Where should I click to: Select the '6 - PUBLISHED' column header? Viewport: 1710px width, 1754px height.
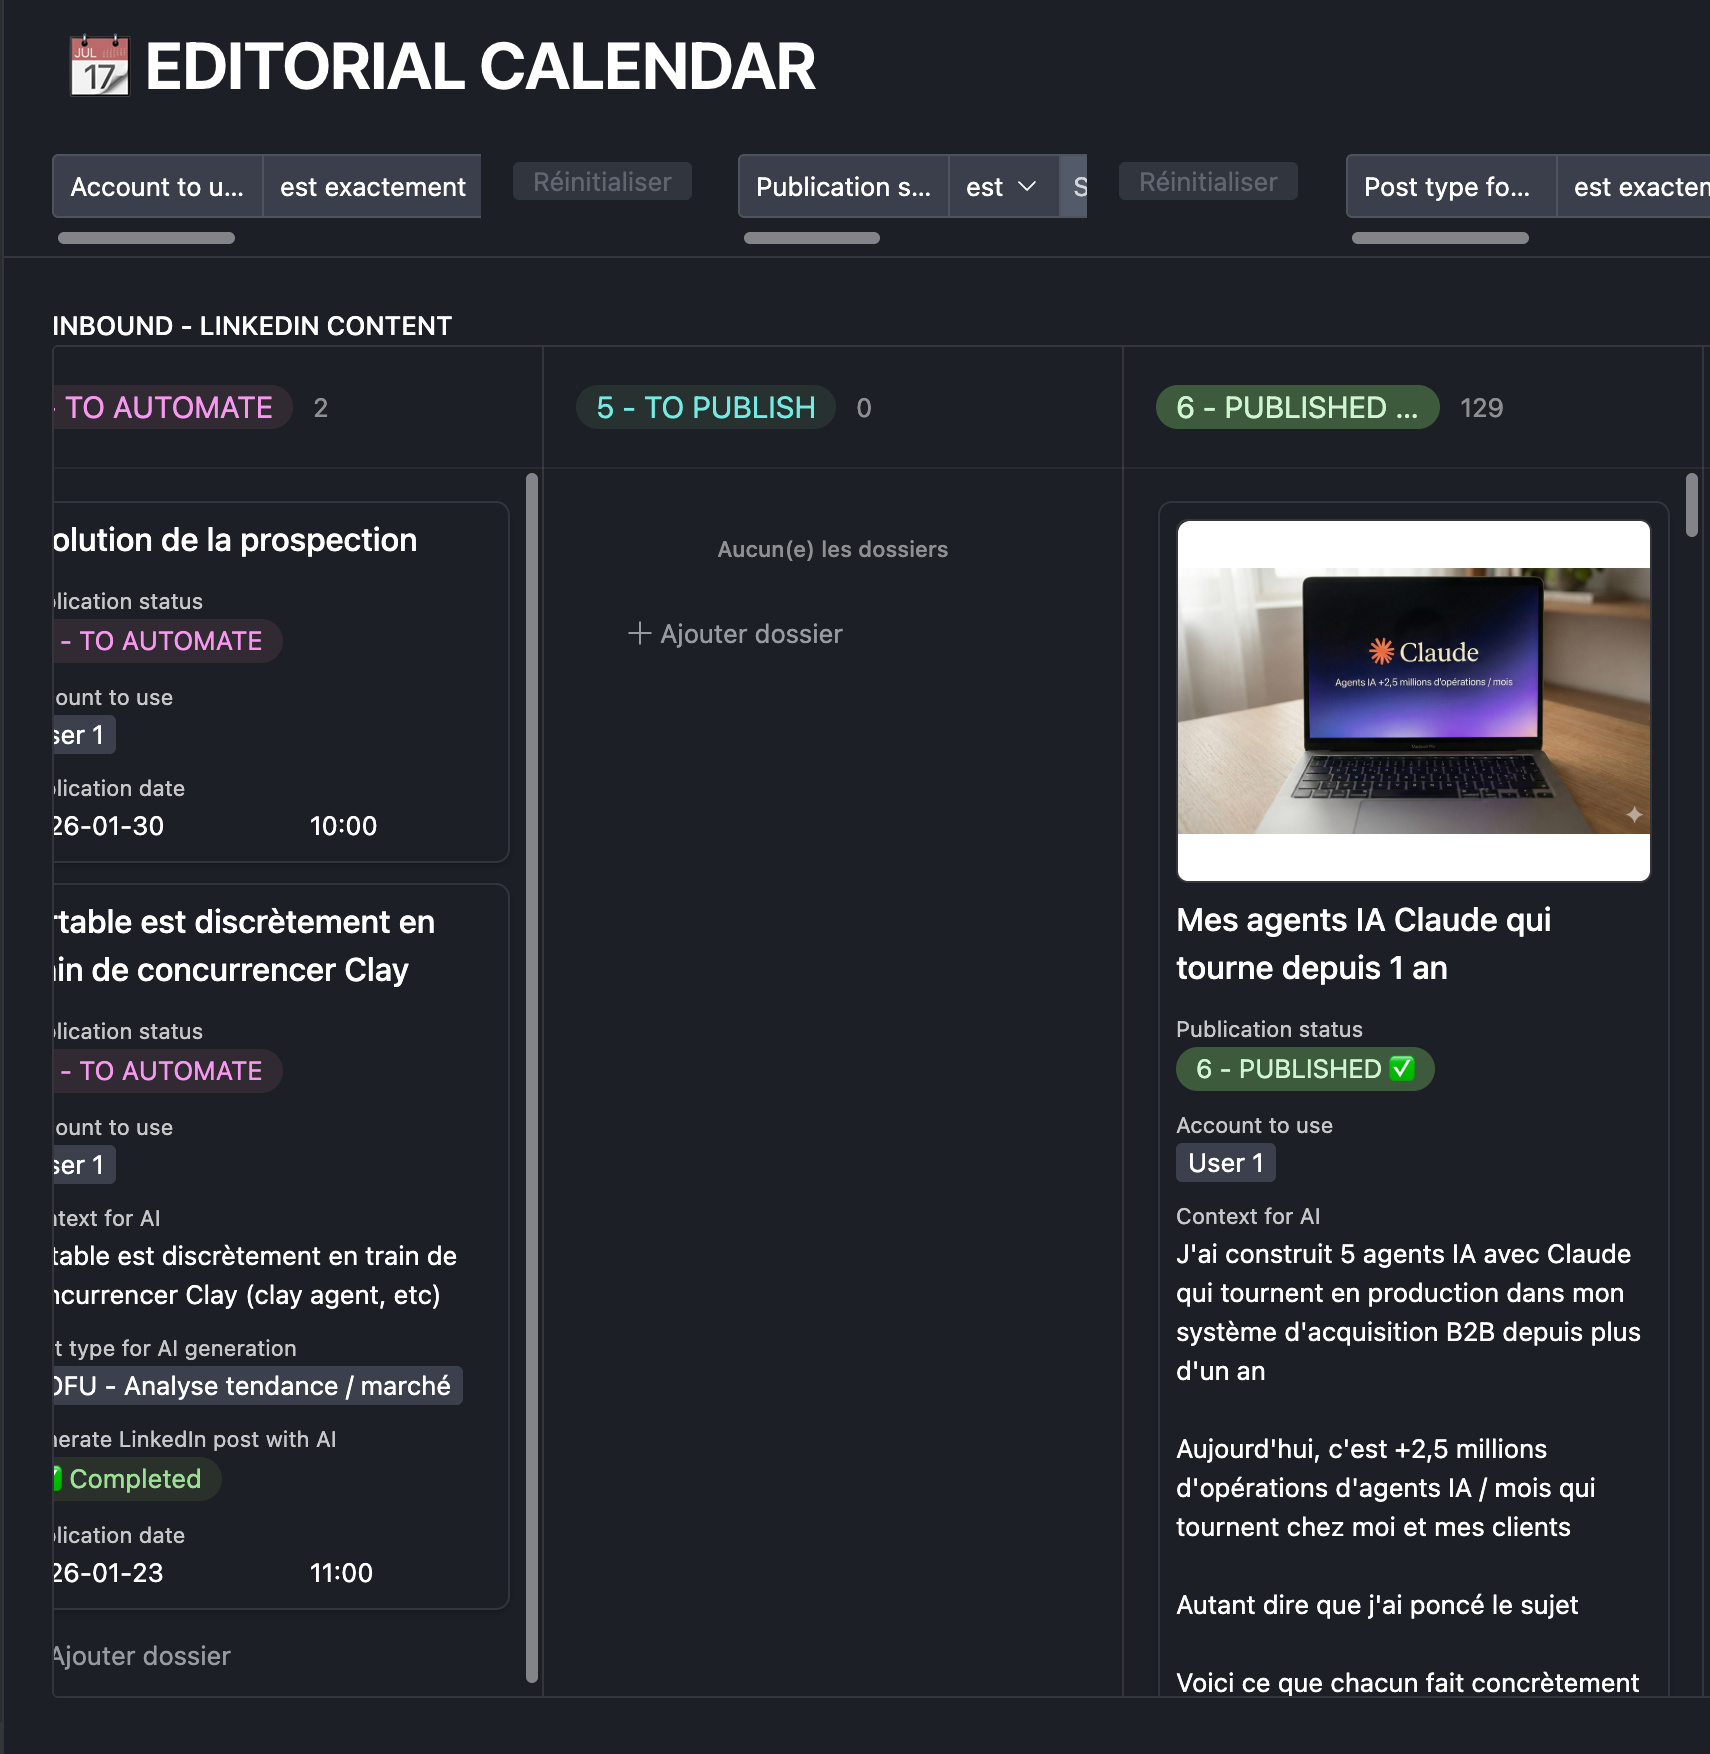(x=1296, y=408)
